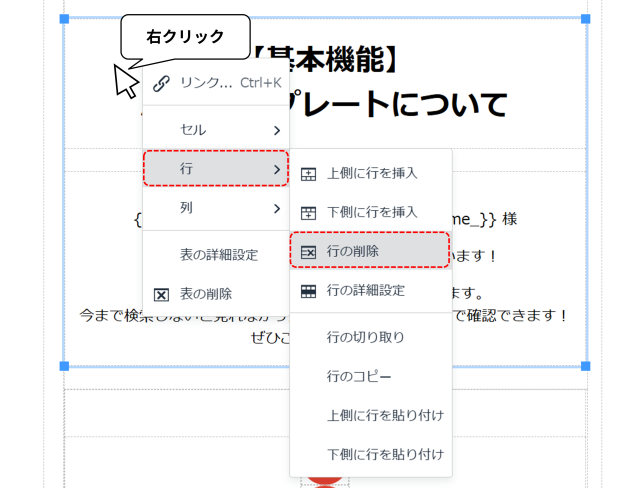Click the で確認できます！ text
Image resolution: width=640 pixels, height=488 pixels.
coord(510,315)
